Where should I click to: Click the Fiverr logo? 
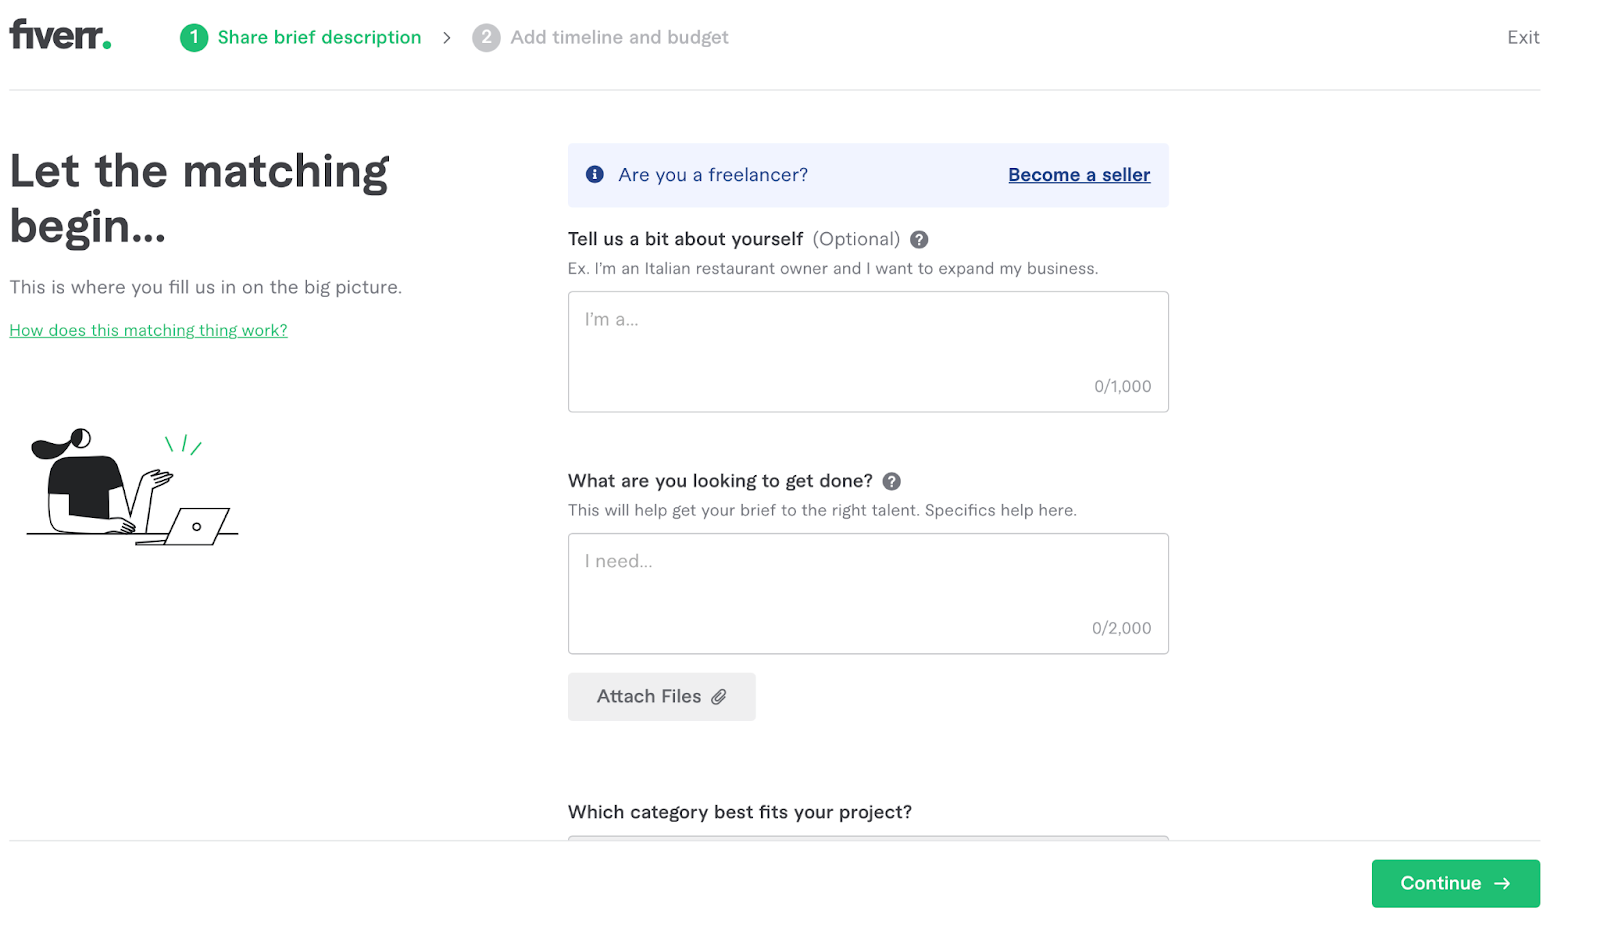60,36
